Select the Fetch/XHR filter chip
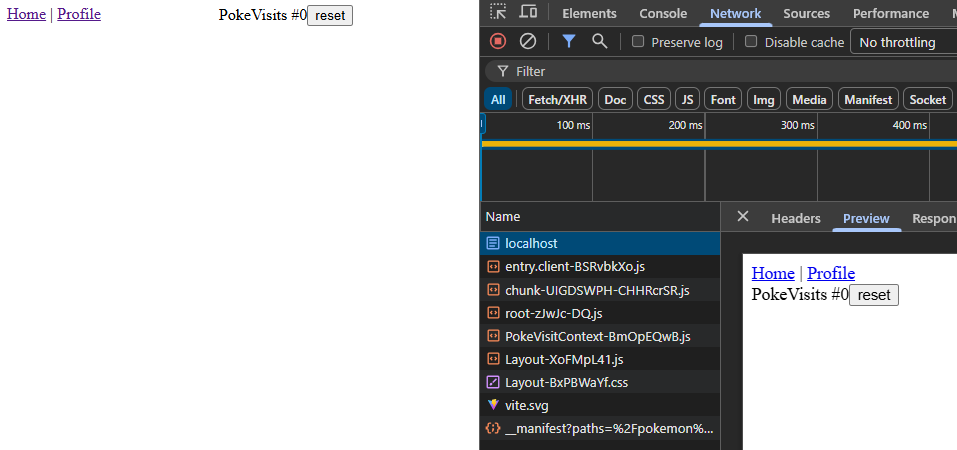957x450 pixels. pos(557,99)
